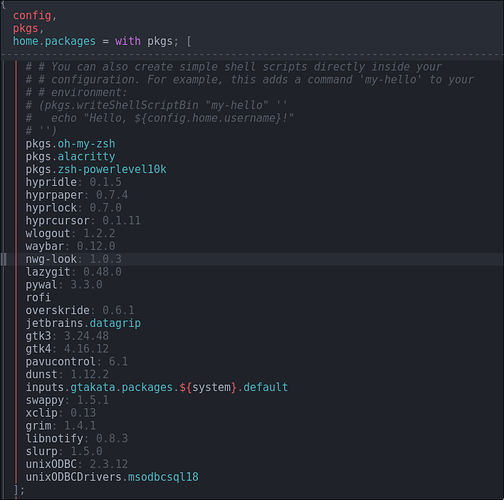The image size is (504, 500).
Task: Click the 'with' keyword
Action: [128, 41]
